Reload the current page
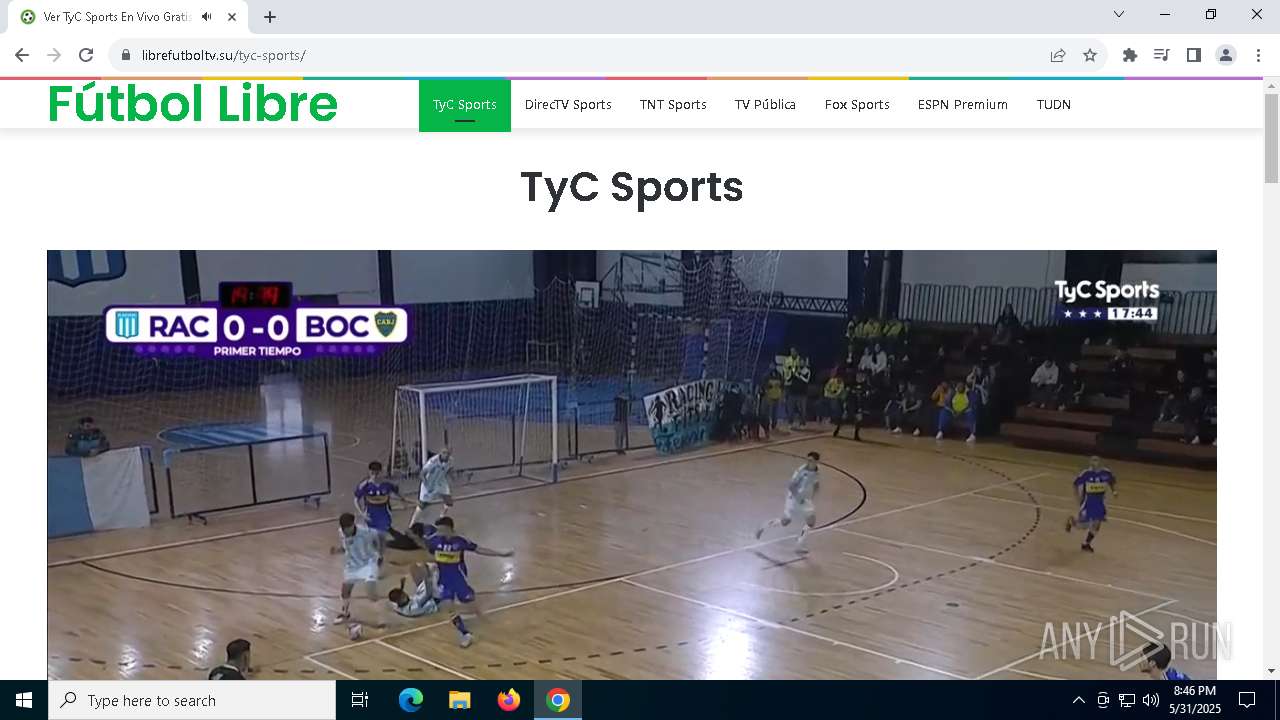Image resolution: width=1280 pixels, height=720 pixels. (x=86, y=55)
